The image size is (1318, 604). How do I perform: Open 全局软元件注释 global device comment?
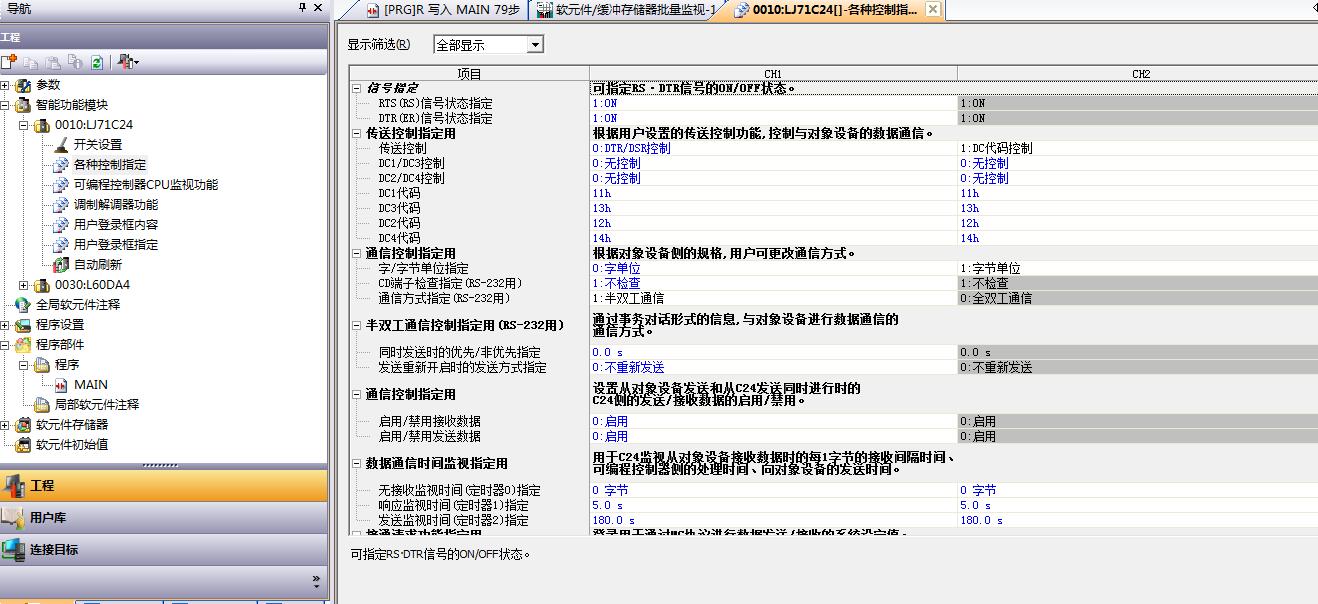77,305
